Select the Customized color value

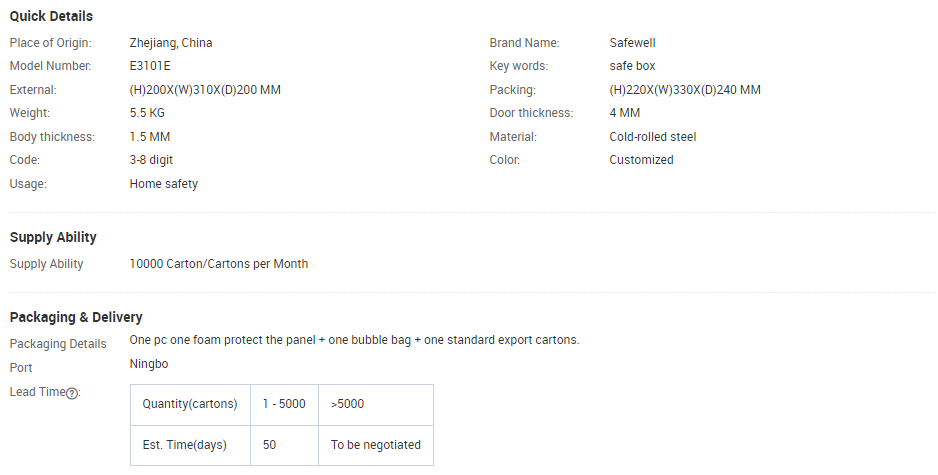pos(641,160)
